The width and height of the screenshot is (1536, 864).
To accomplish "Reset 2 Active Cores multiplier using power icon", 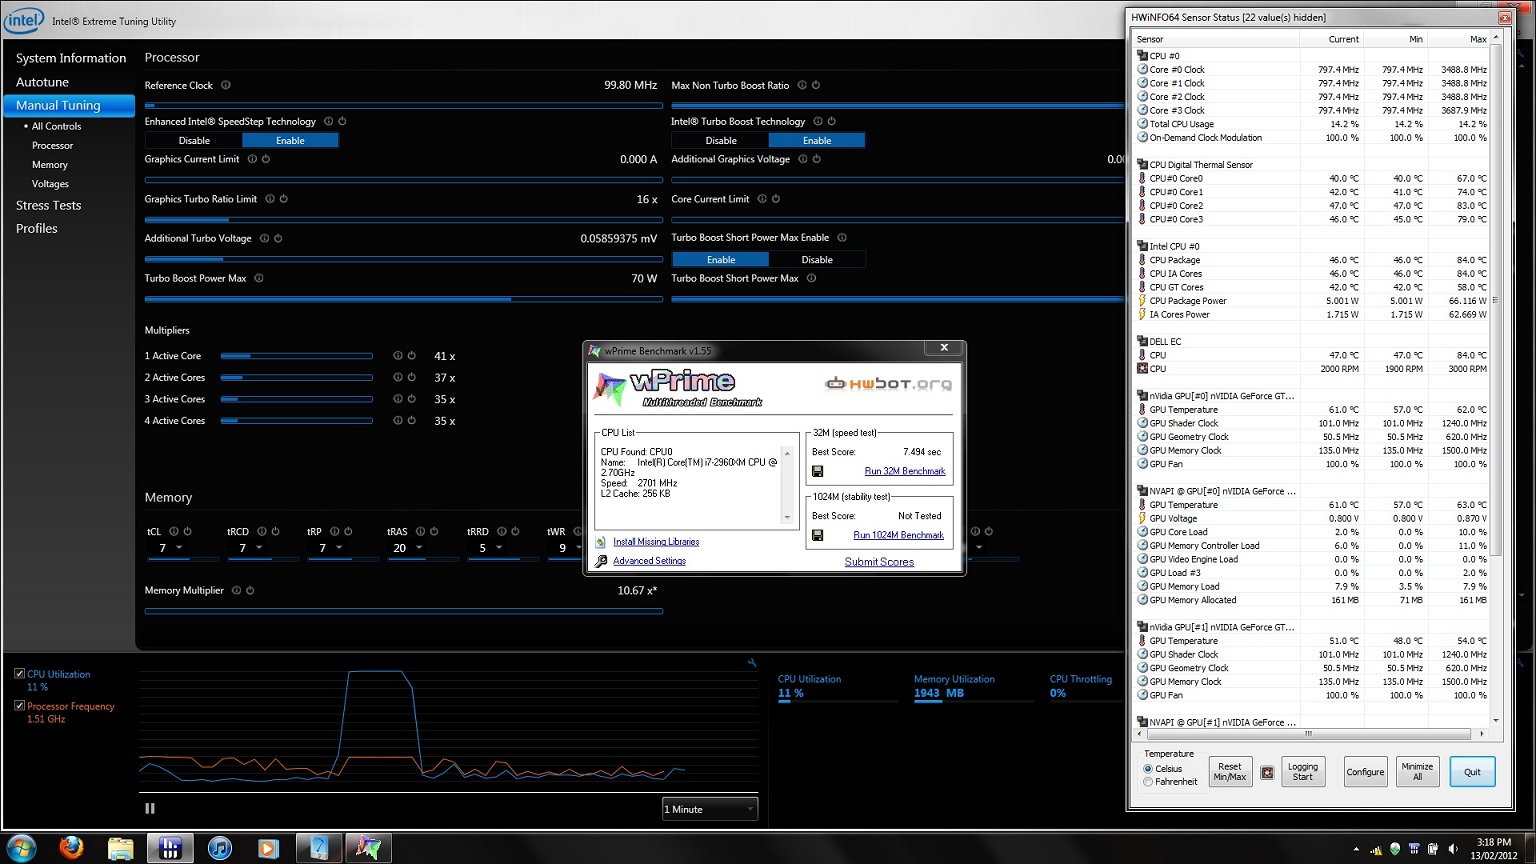I will click(x=411, y=377).
